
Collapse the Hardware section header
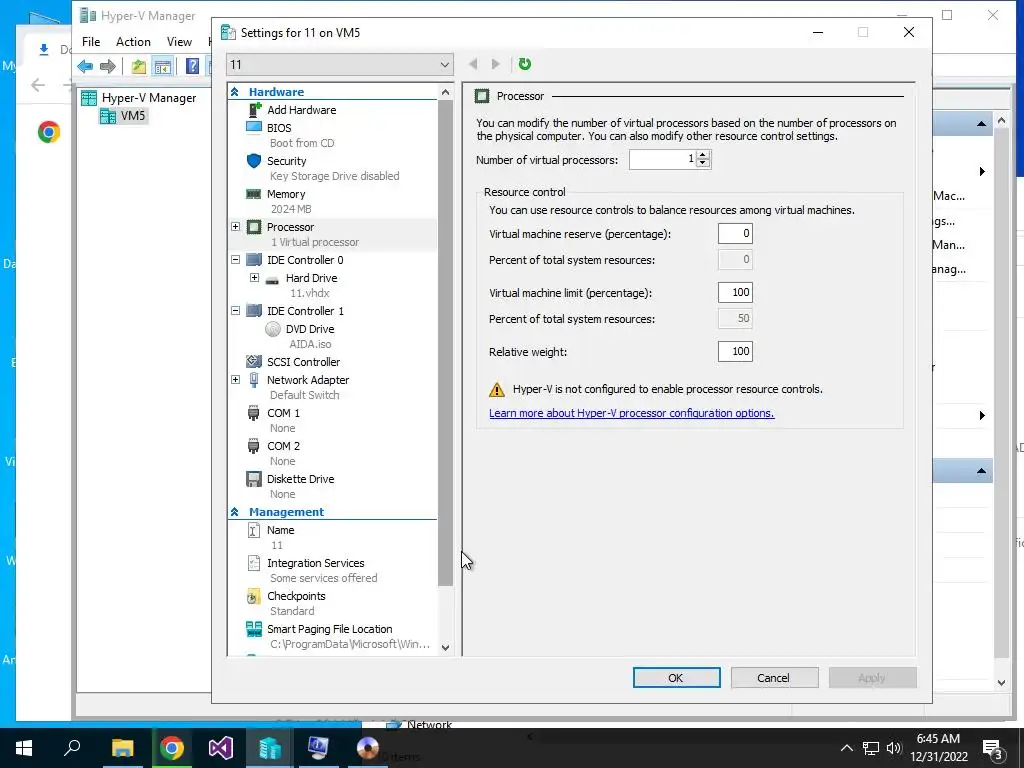pyautogui.click(x=234, y=92)
